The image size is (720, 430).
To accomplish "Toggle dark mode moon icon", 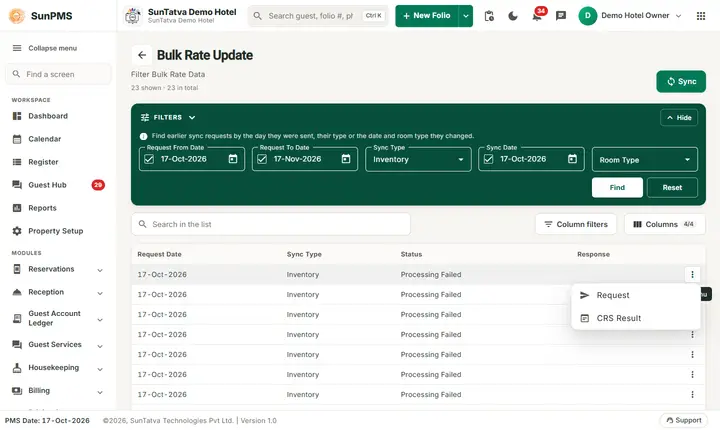I will click(513, 16).
